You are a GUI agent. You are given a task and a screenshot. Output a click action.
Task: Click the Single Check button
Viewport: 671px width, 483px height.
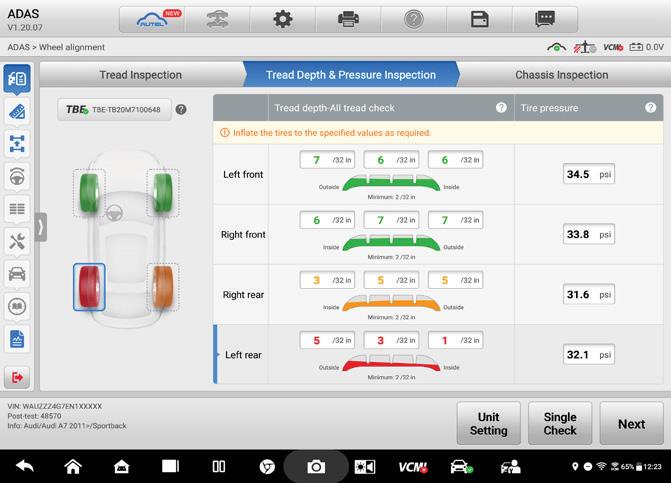(x=560, y=424)
